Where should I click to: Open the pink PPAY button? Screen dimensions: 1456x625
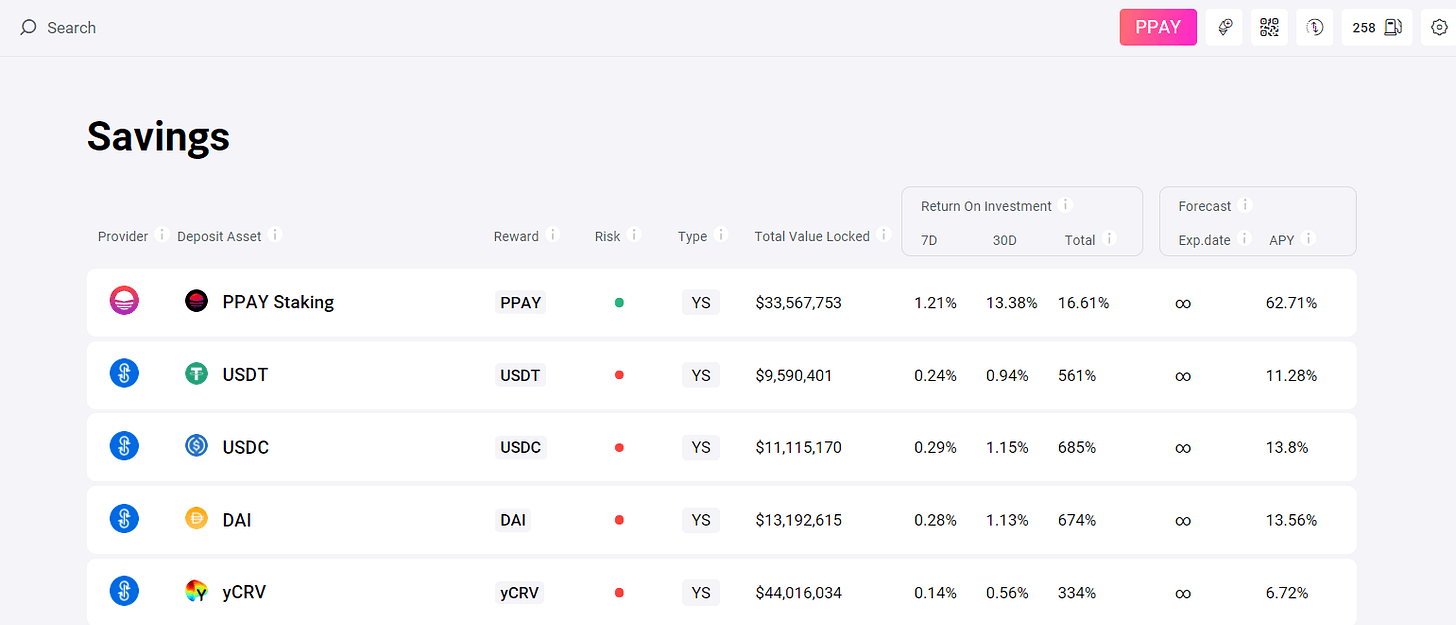coord(1158,27)
